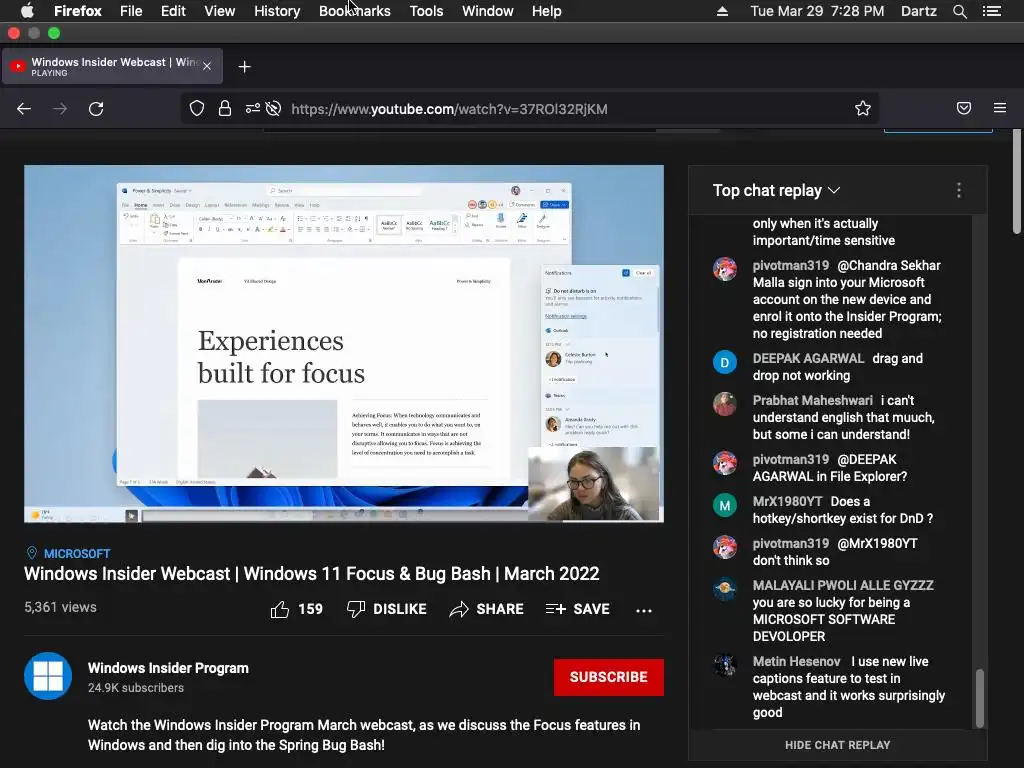Screen dimensions: 1024x768
Task: Click MALAYALI PWOLI ALLE GYZZZ avatar
Action: tap(724, 589)
